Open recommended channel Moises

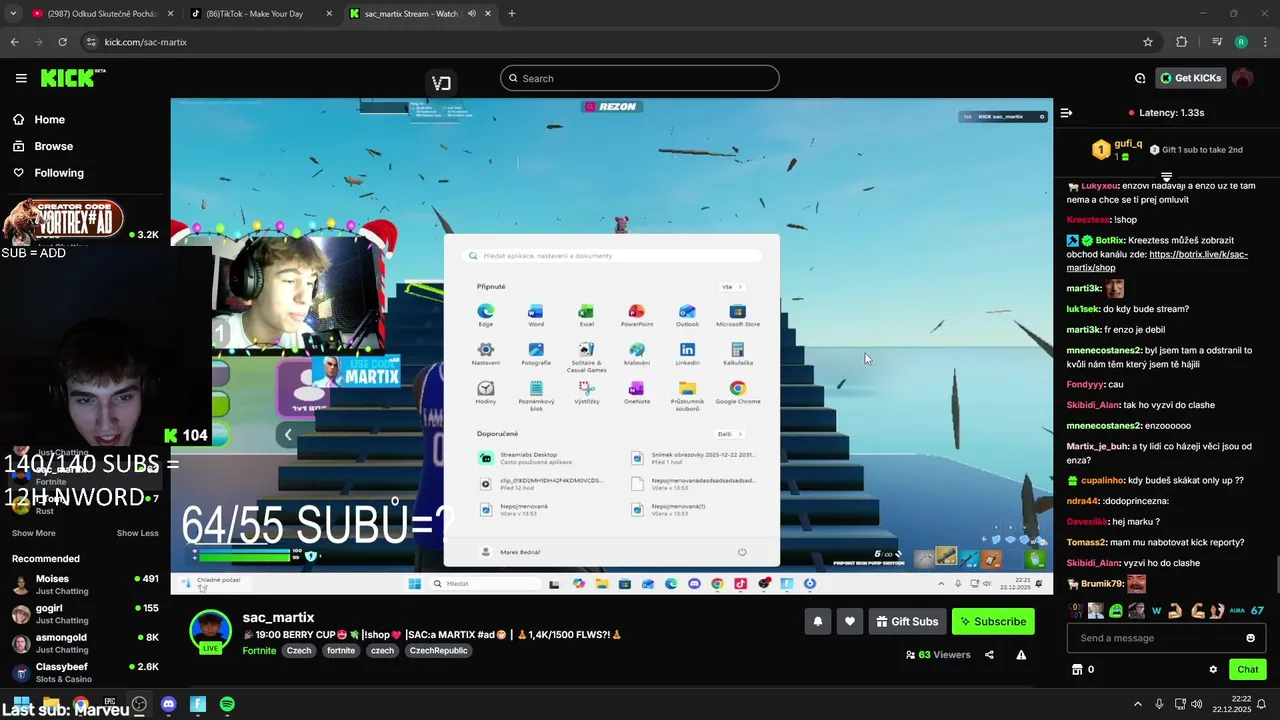(85, 584)
